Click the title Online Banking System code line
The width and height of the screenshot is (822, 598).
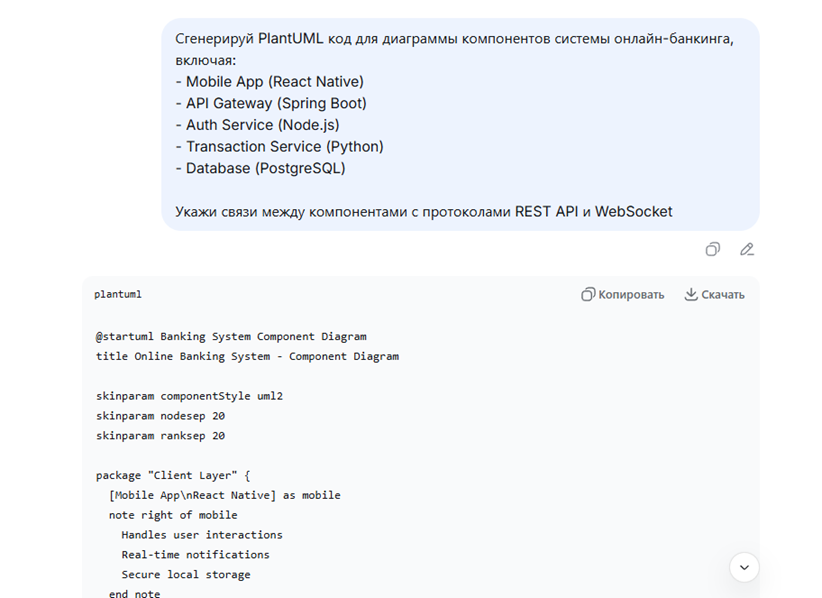pyautogui.click(x=247, y=356)
